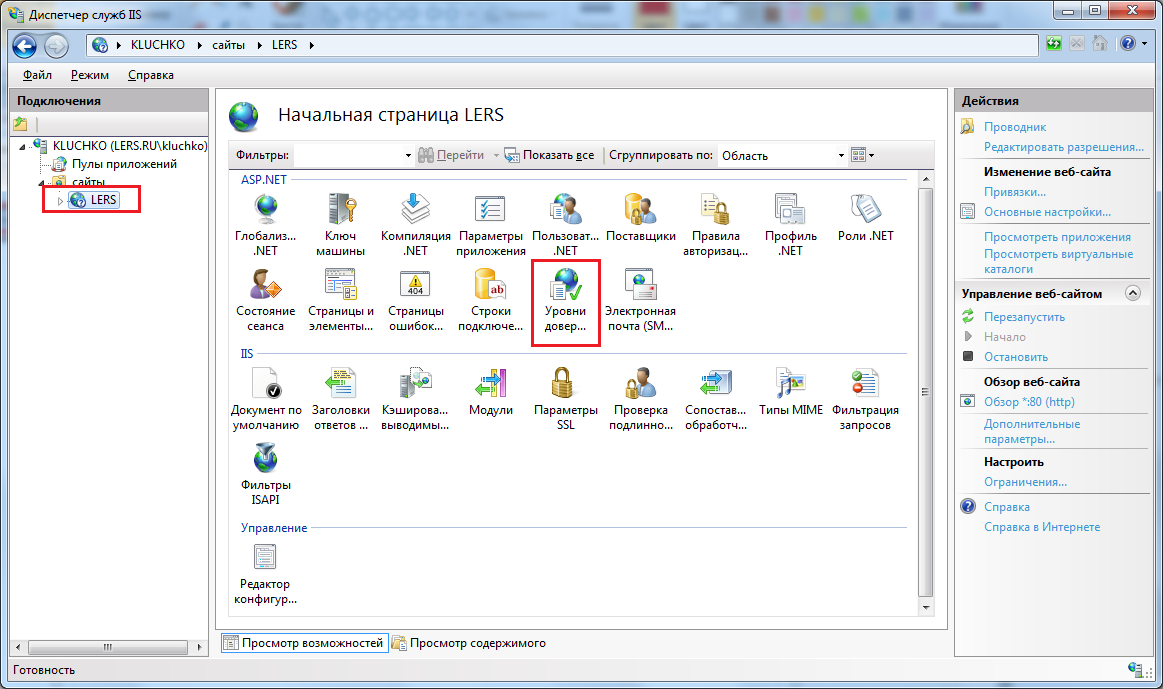Click the refresh page toolbar icon
Image resolution: width=1163 pixels, height=689 pixels.
(x=1053, y=44)
